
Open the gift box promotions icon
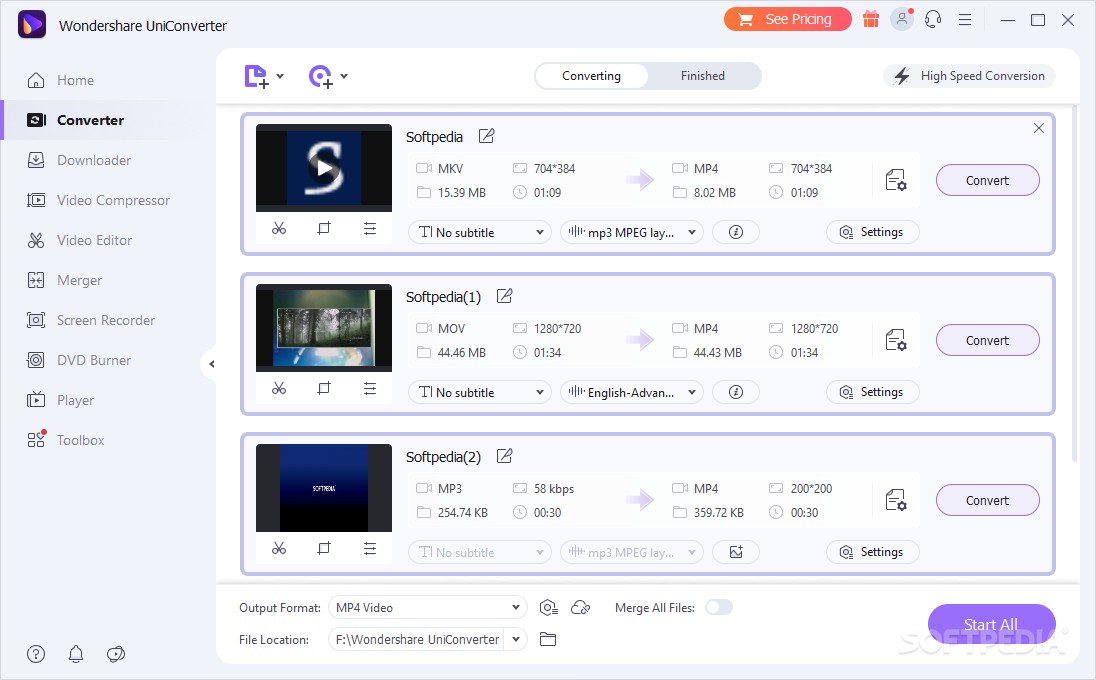click(870, 20)
